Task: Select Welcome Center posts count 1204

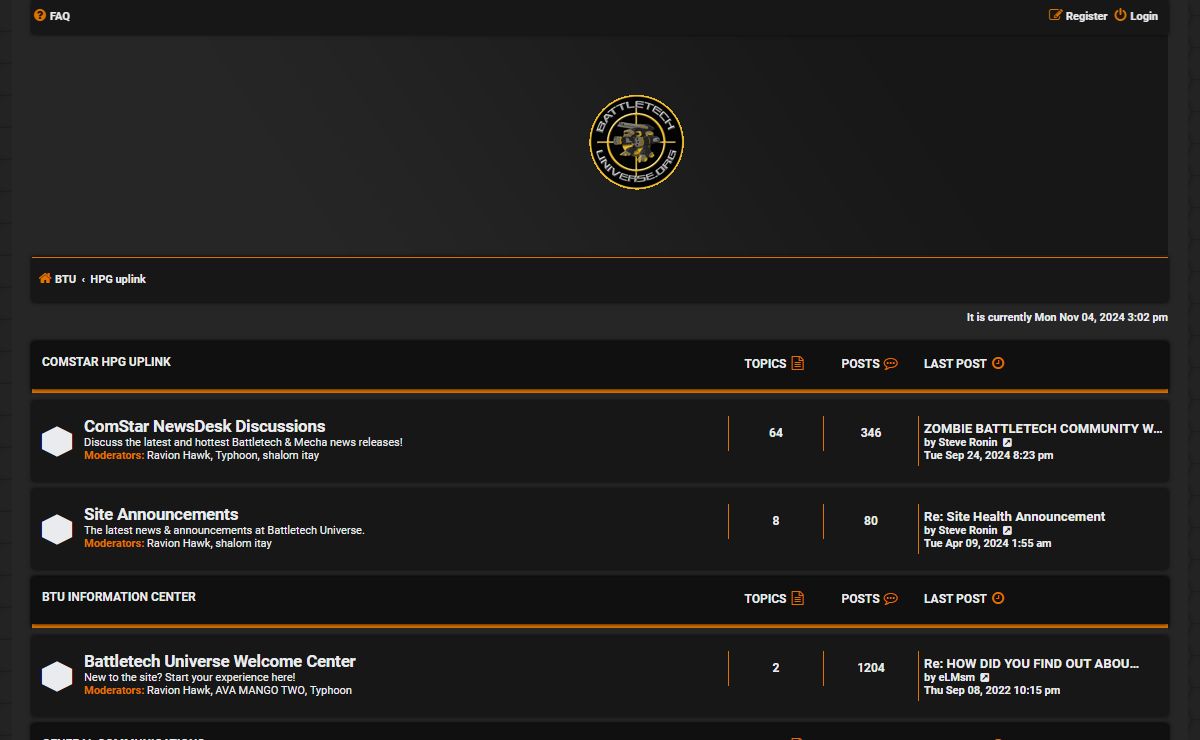Action: point(871,668)
